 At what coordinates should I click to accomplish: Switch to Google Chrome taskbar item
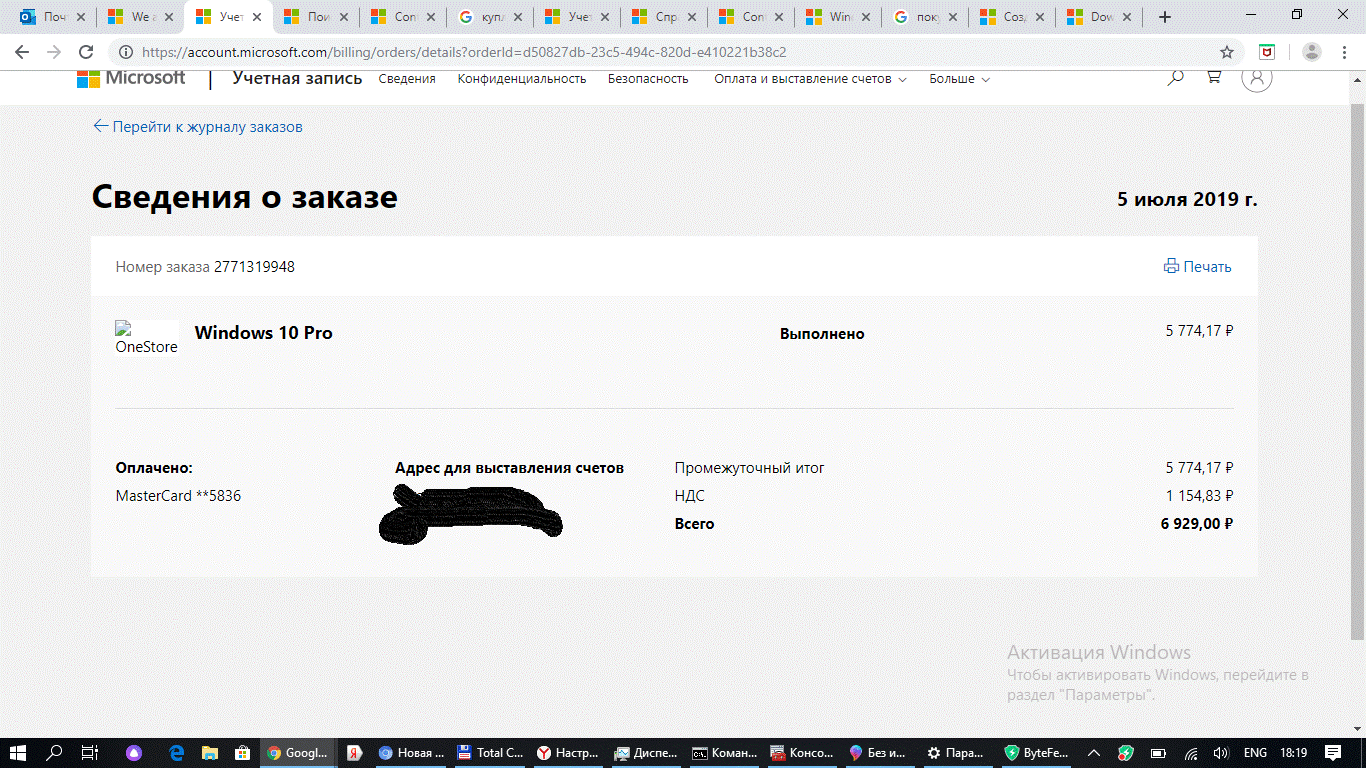coord(297,752)
